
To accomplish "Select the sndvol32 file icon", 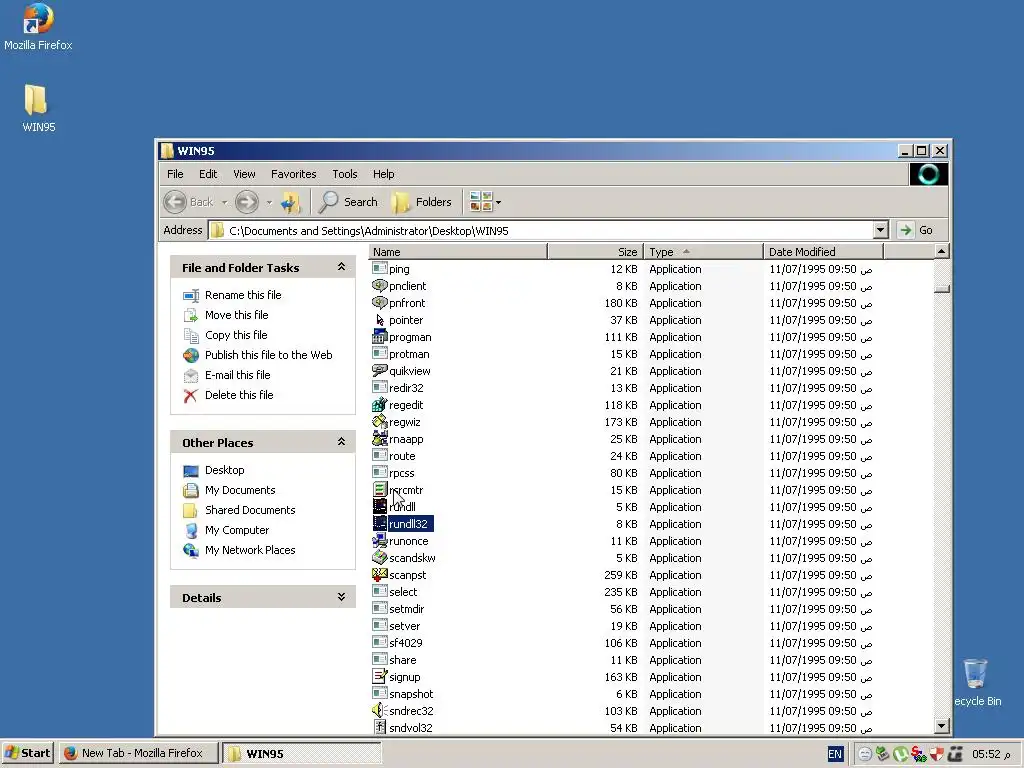I will click(379, 727).
